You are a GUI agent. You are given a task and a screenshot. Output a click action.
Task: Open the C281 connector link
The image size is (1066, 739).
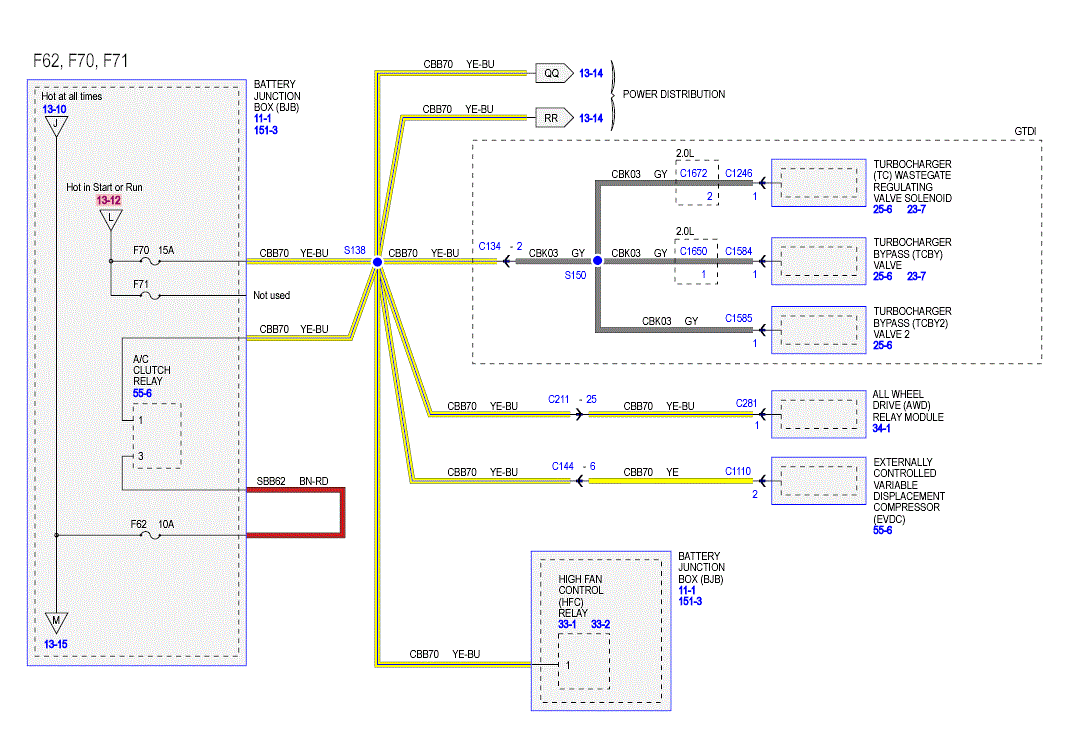[746, 403]
